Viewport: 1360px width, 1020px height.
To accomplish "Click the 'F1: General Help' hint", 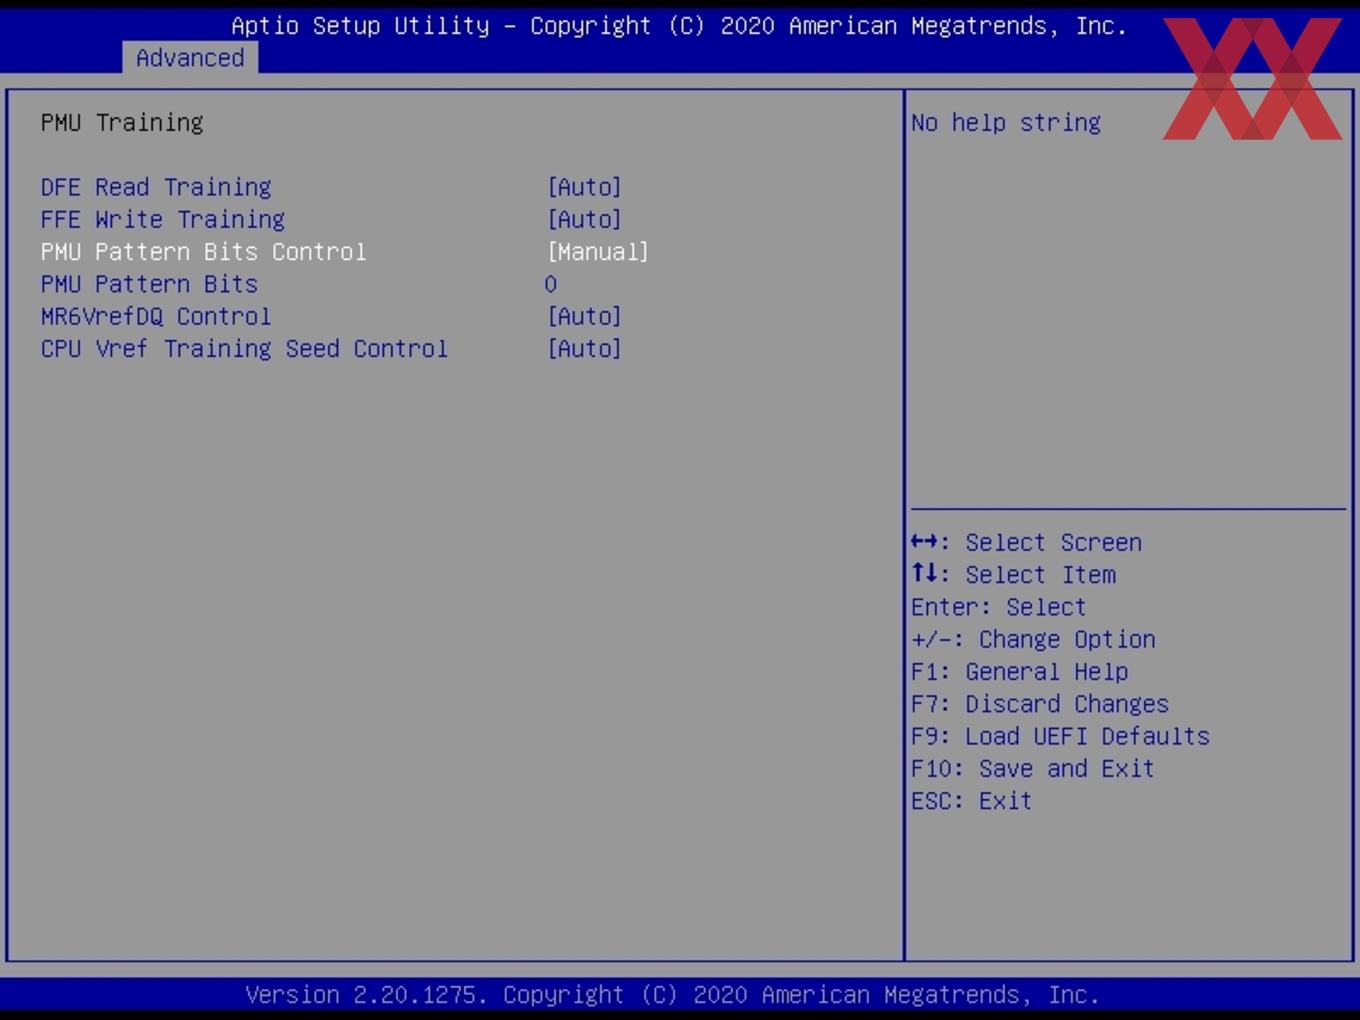I will point(1020,671).
